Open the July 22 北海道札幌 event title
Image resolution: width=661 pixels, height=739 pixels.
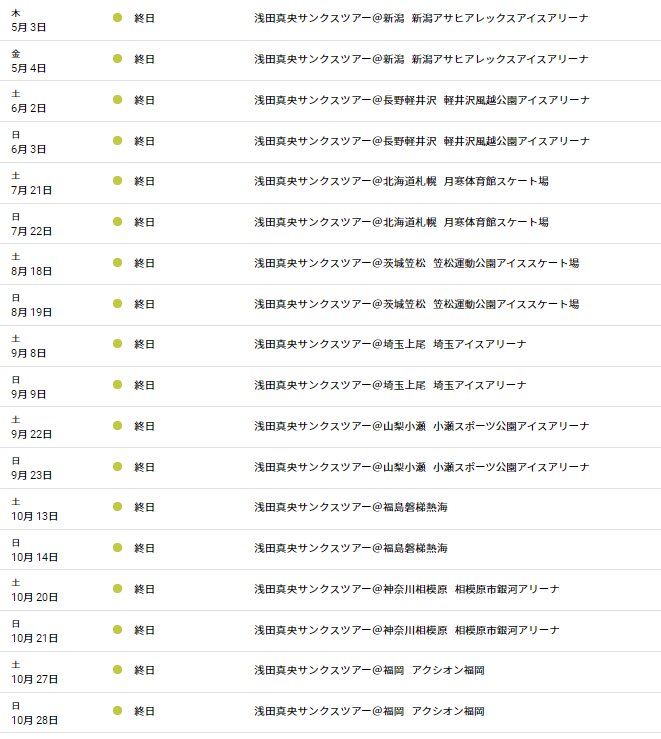point(401,222)
